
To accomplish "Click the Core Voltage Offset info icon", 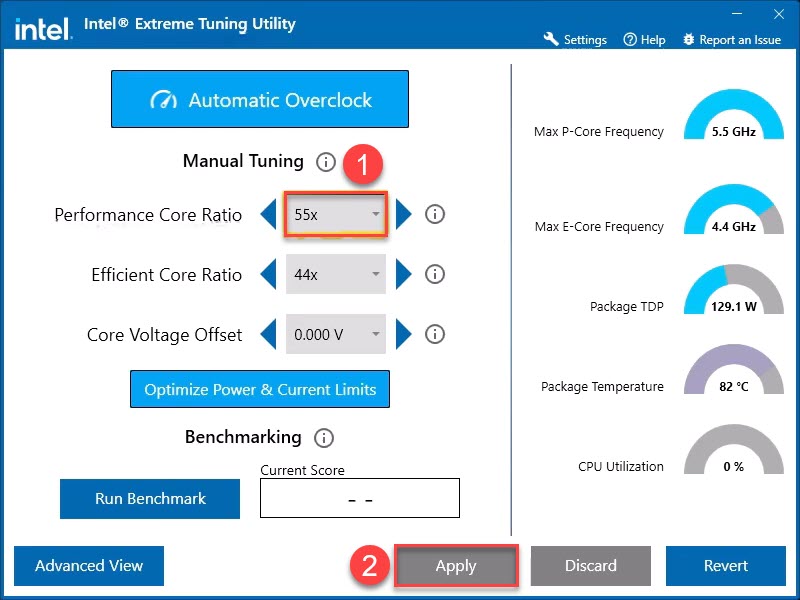I will tap(435, 335).
